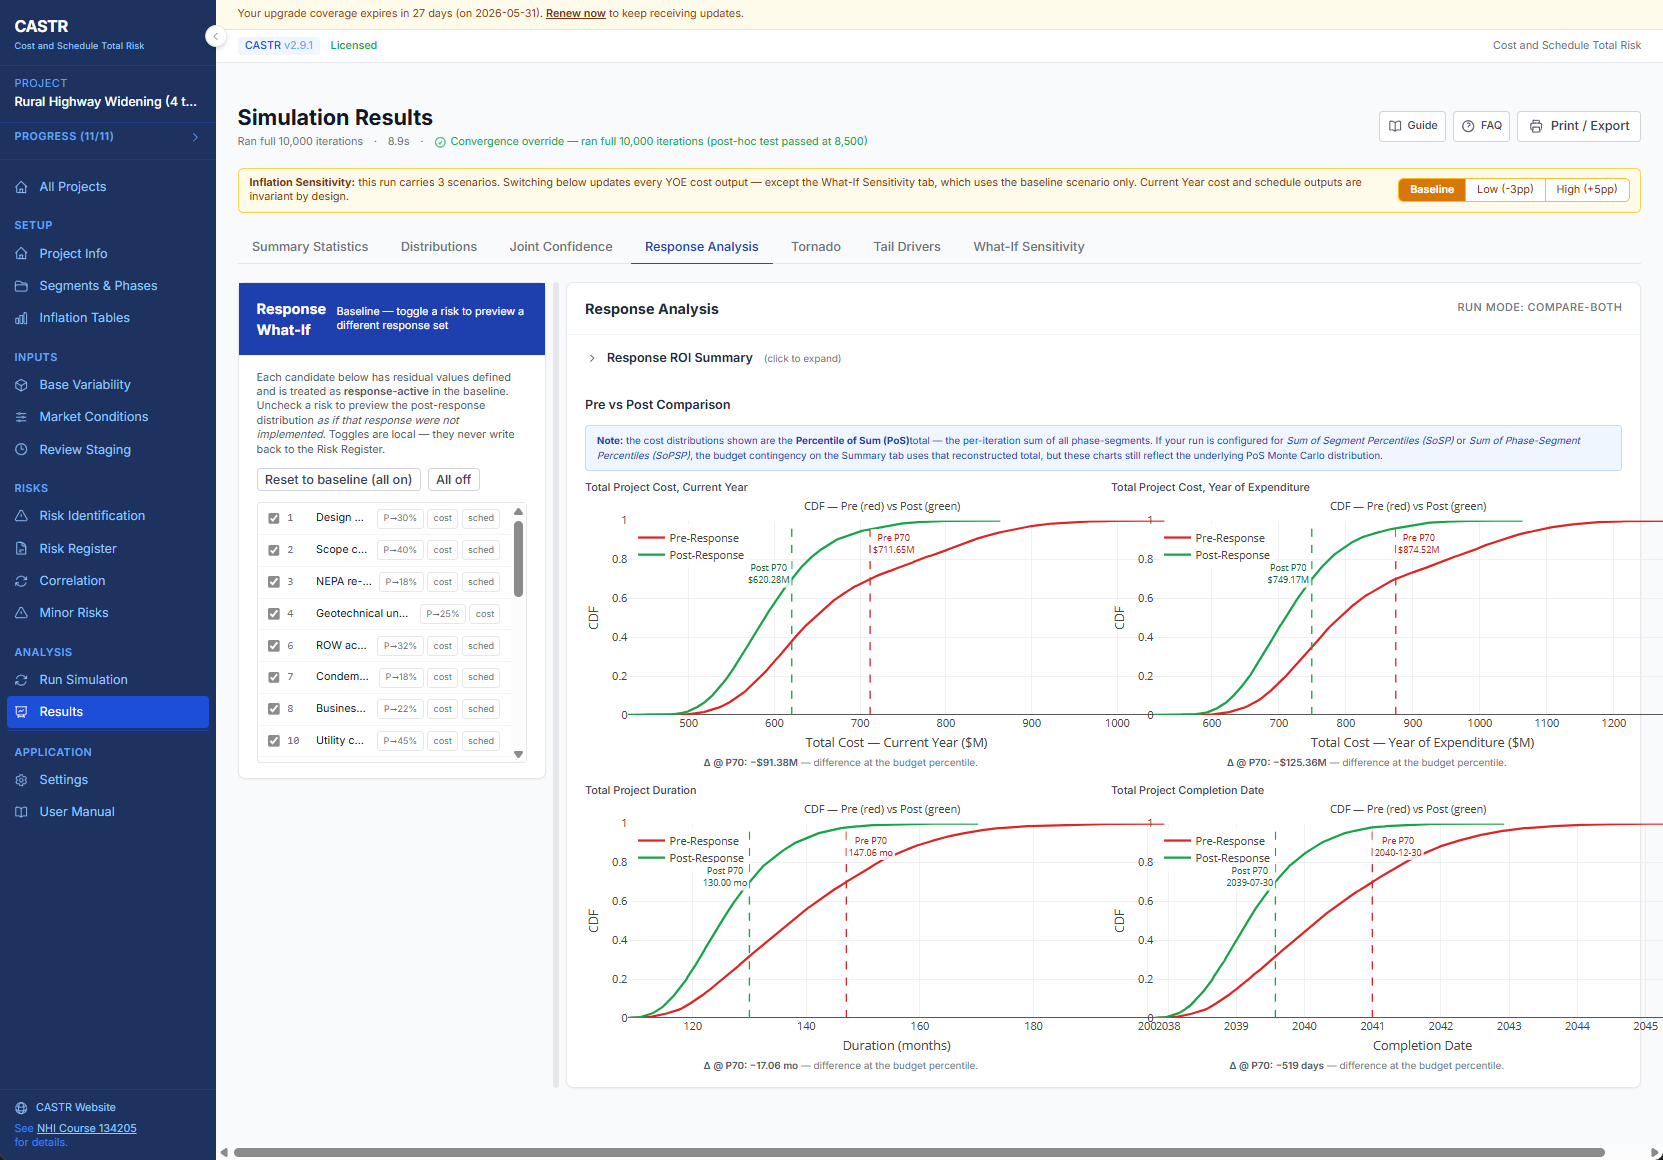This screenshot has width=1663, height=1160.
Task: Click the User Manual book icon
Action: (x=21, y=812)
